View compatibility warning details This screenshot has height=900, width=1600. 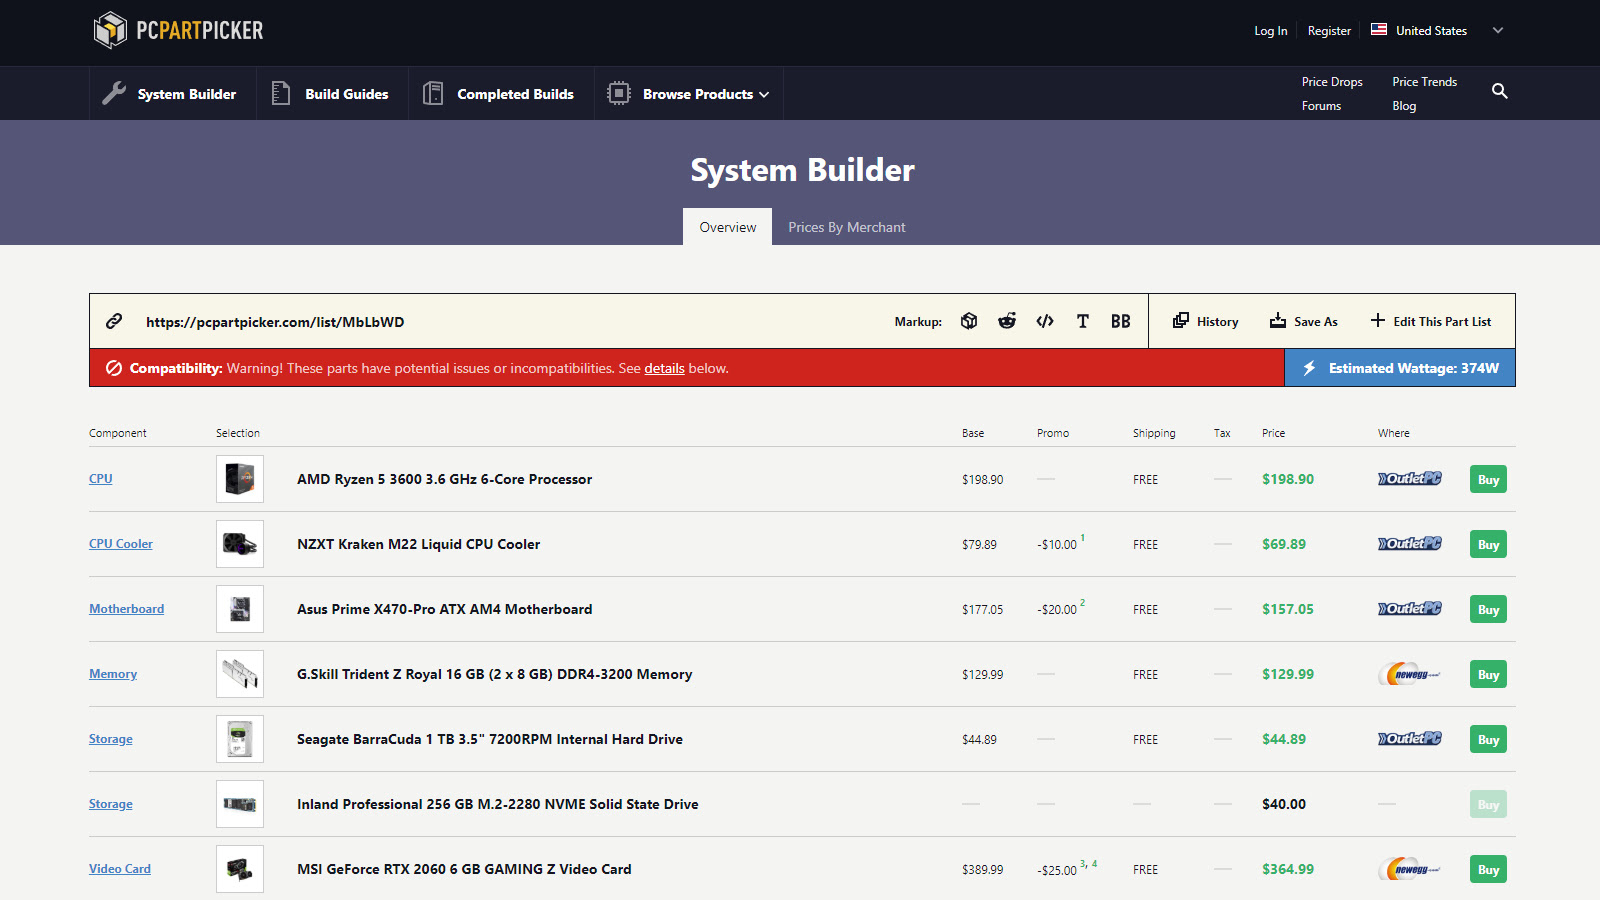coord(664,368)
